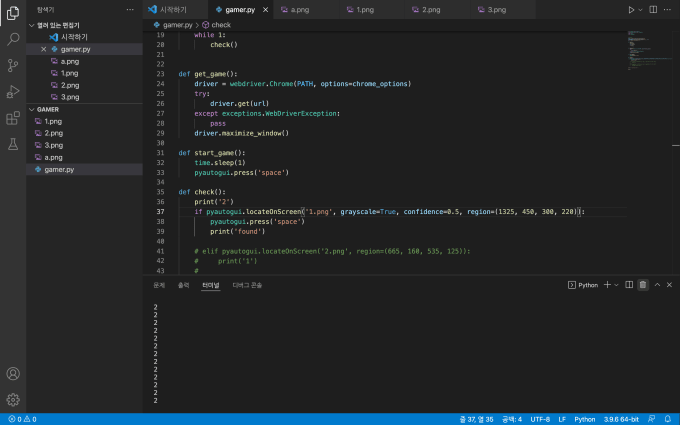Select 3.png in open editors list
This screenshot has height=425, width=680.
[85, 97]
